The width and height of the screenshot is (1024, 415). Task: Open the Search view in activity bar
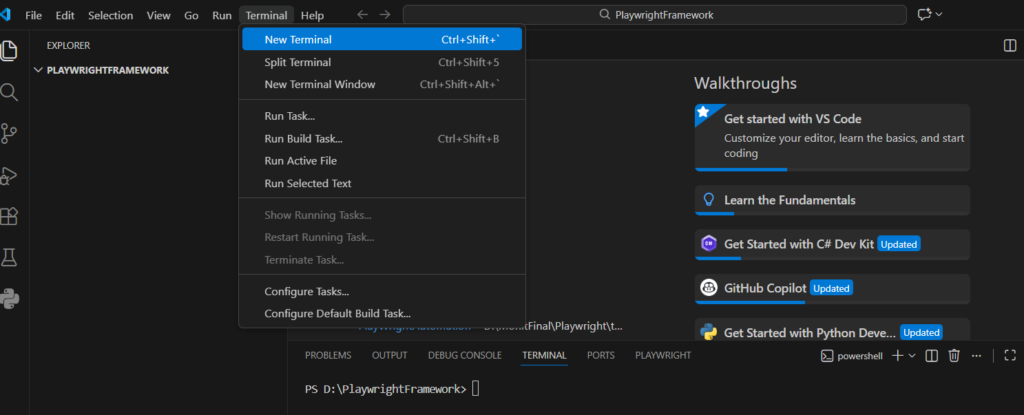(10, 92)
